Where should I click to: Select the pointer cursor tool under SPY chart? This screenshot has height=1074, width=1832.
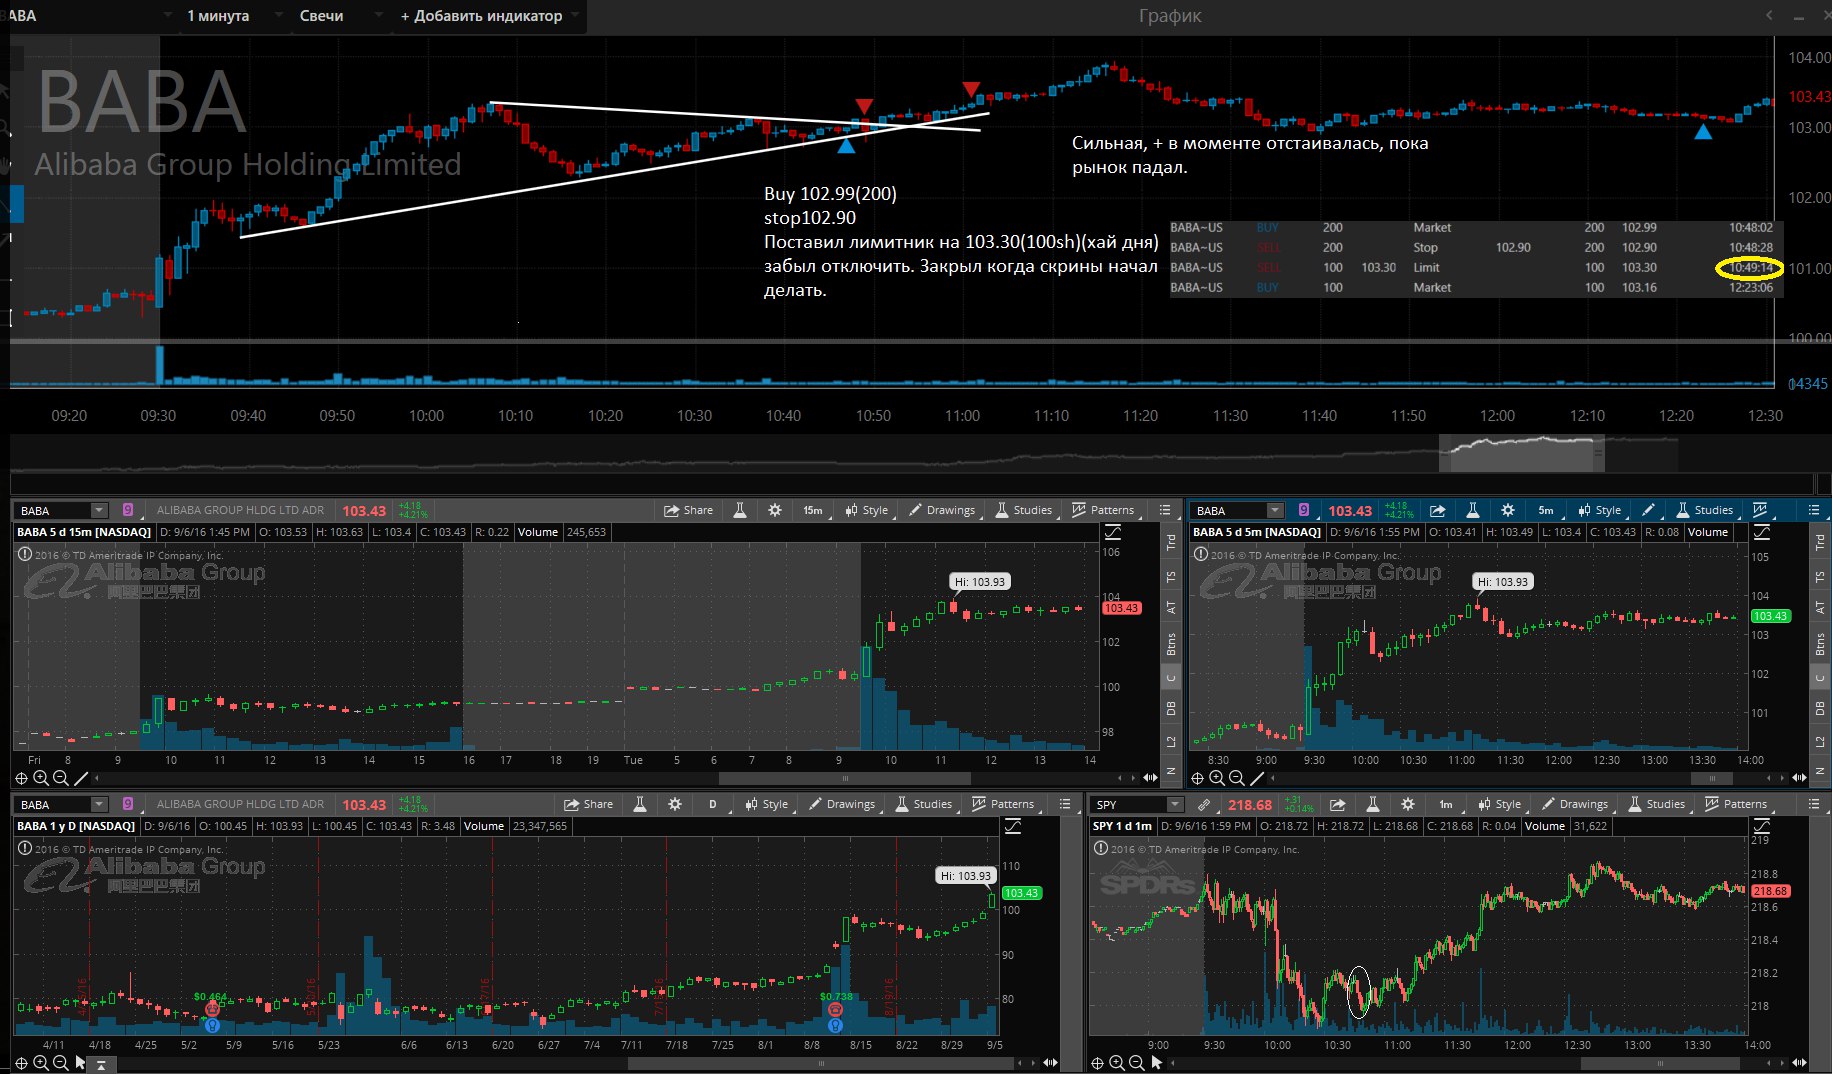pos(1157,1062)
